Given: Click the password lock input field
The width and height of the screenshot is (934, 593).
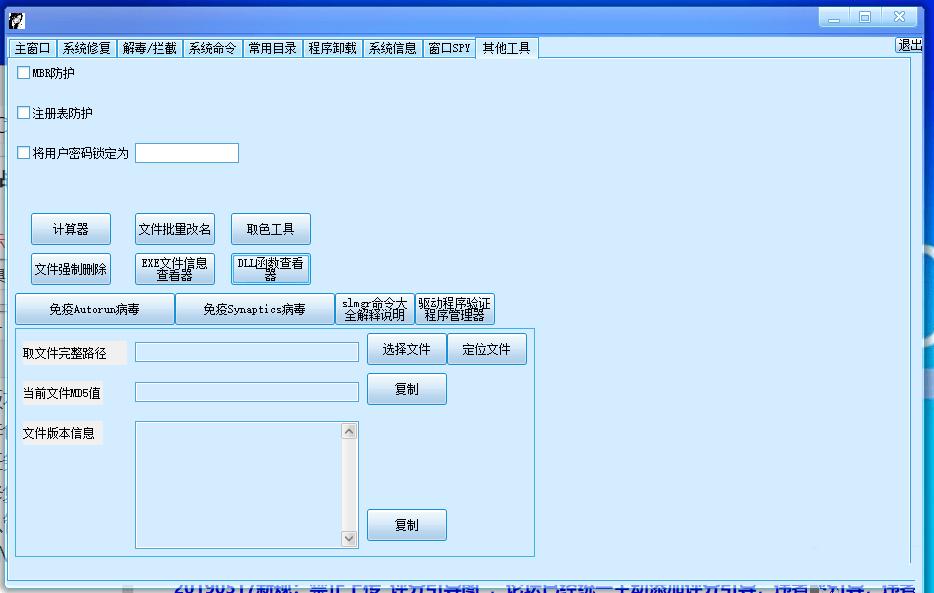Looking at the screenshot, I should [x=186, y=153].
